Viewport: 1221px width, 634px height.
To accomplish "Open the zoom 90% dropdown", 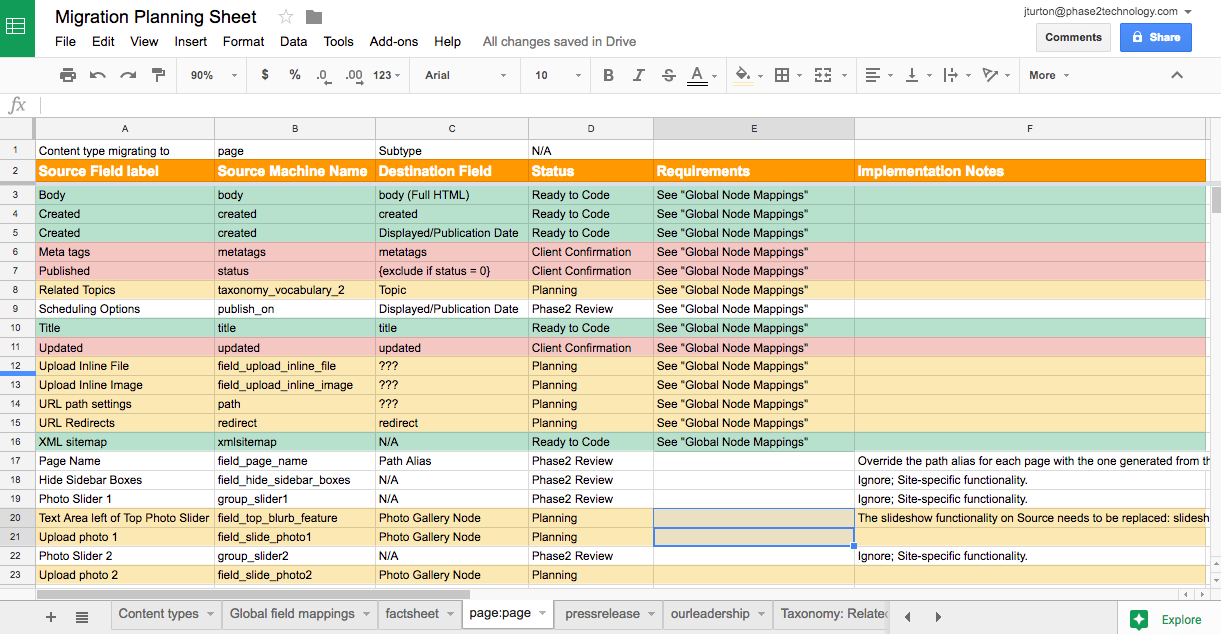I will [213, 75].
